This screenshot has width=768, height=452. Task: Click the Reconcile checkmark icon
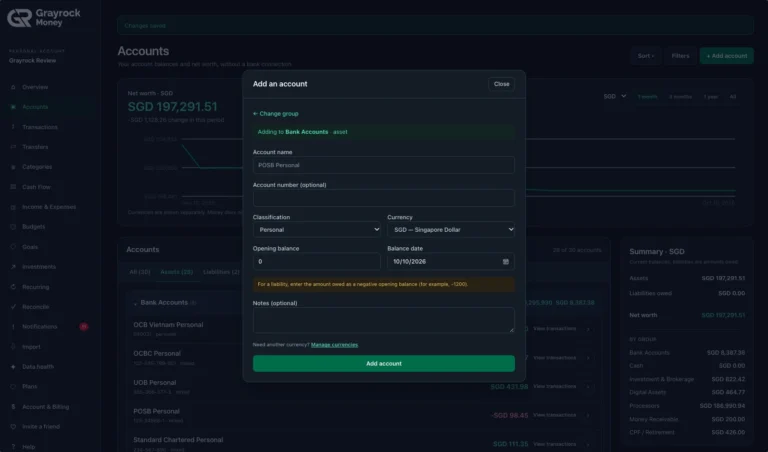coord(13,307)
